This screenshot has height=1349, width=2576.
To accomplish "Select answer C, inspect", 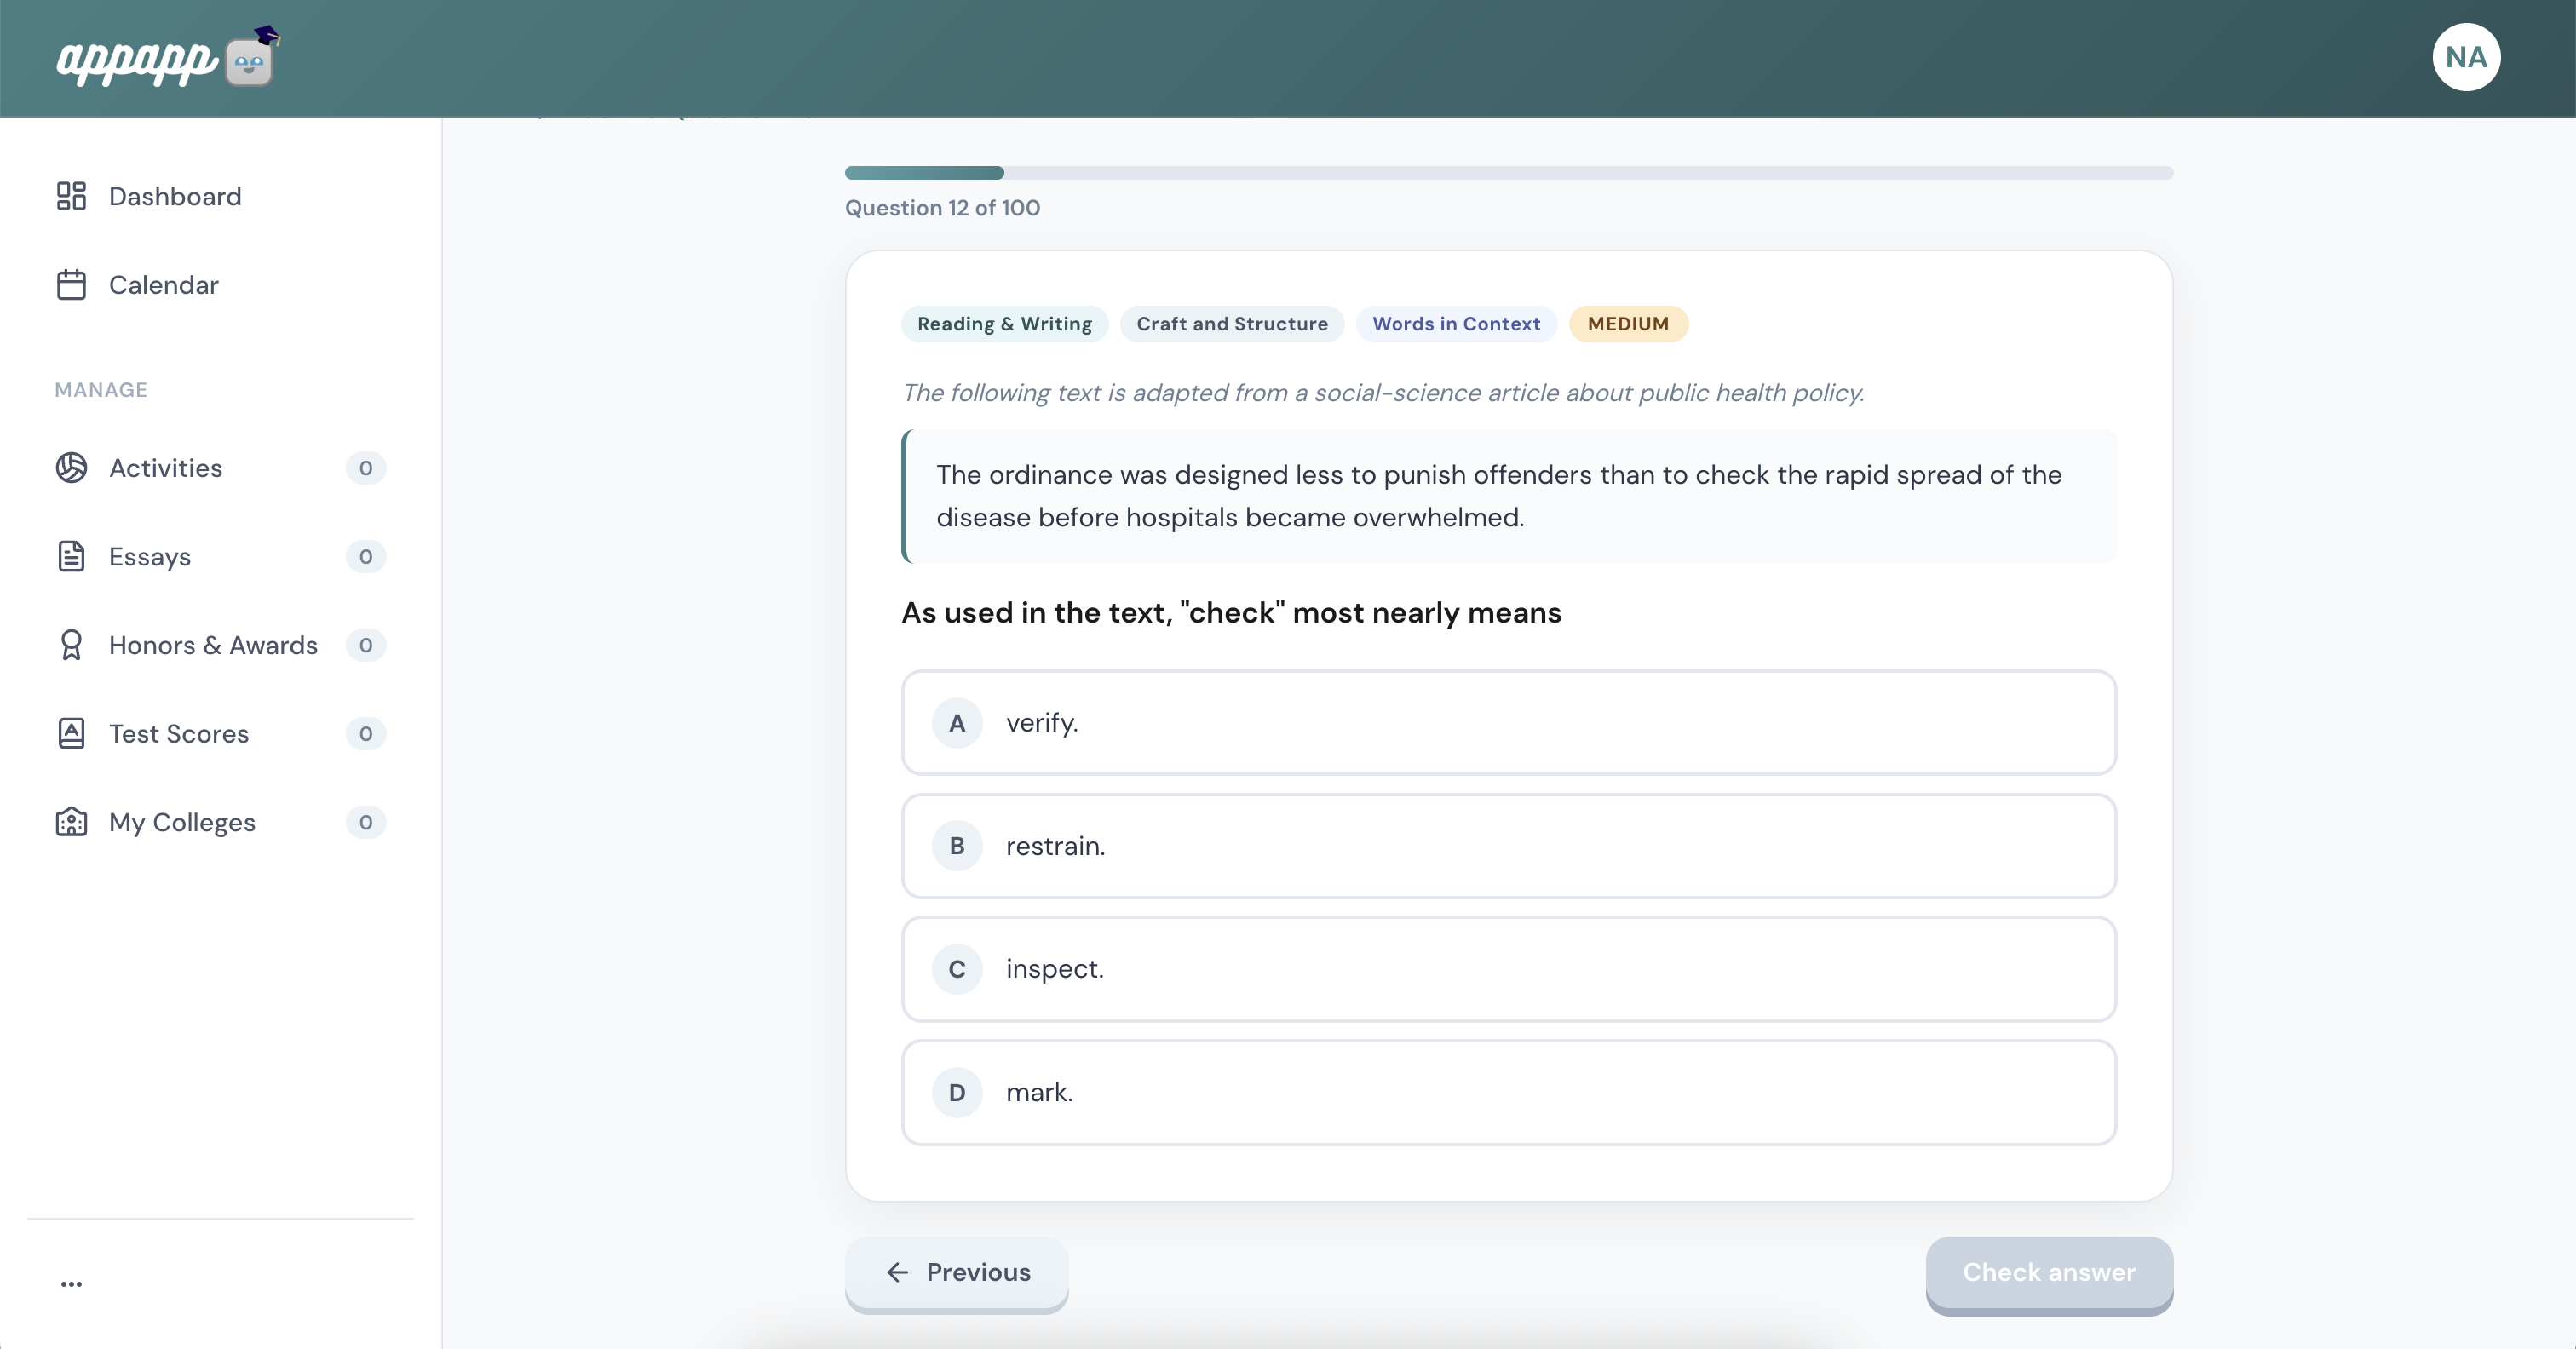I will pyautogui.click(x=1508, y=969).
